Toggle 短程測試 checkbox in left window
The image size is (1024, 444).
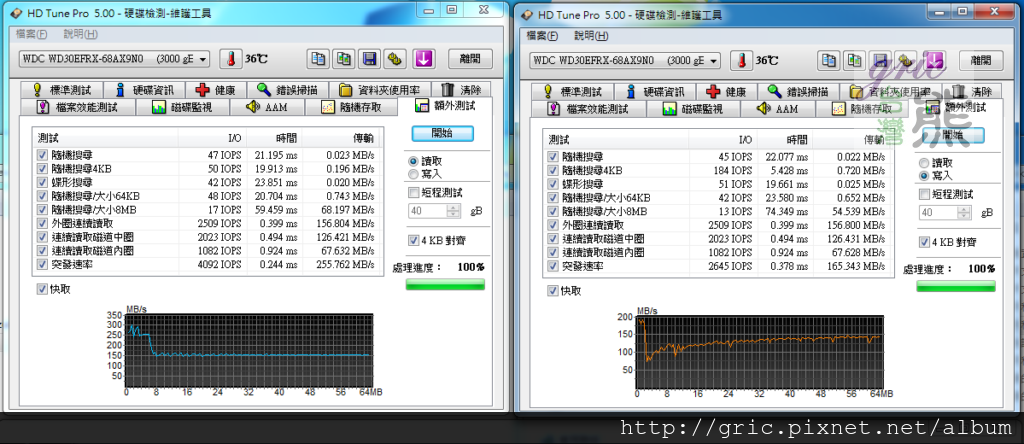coord(413,193)
